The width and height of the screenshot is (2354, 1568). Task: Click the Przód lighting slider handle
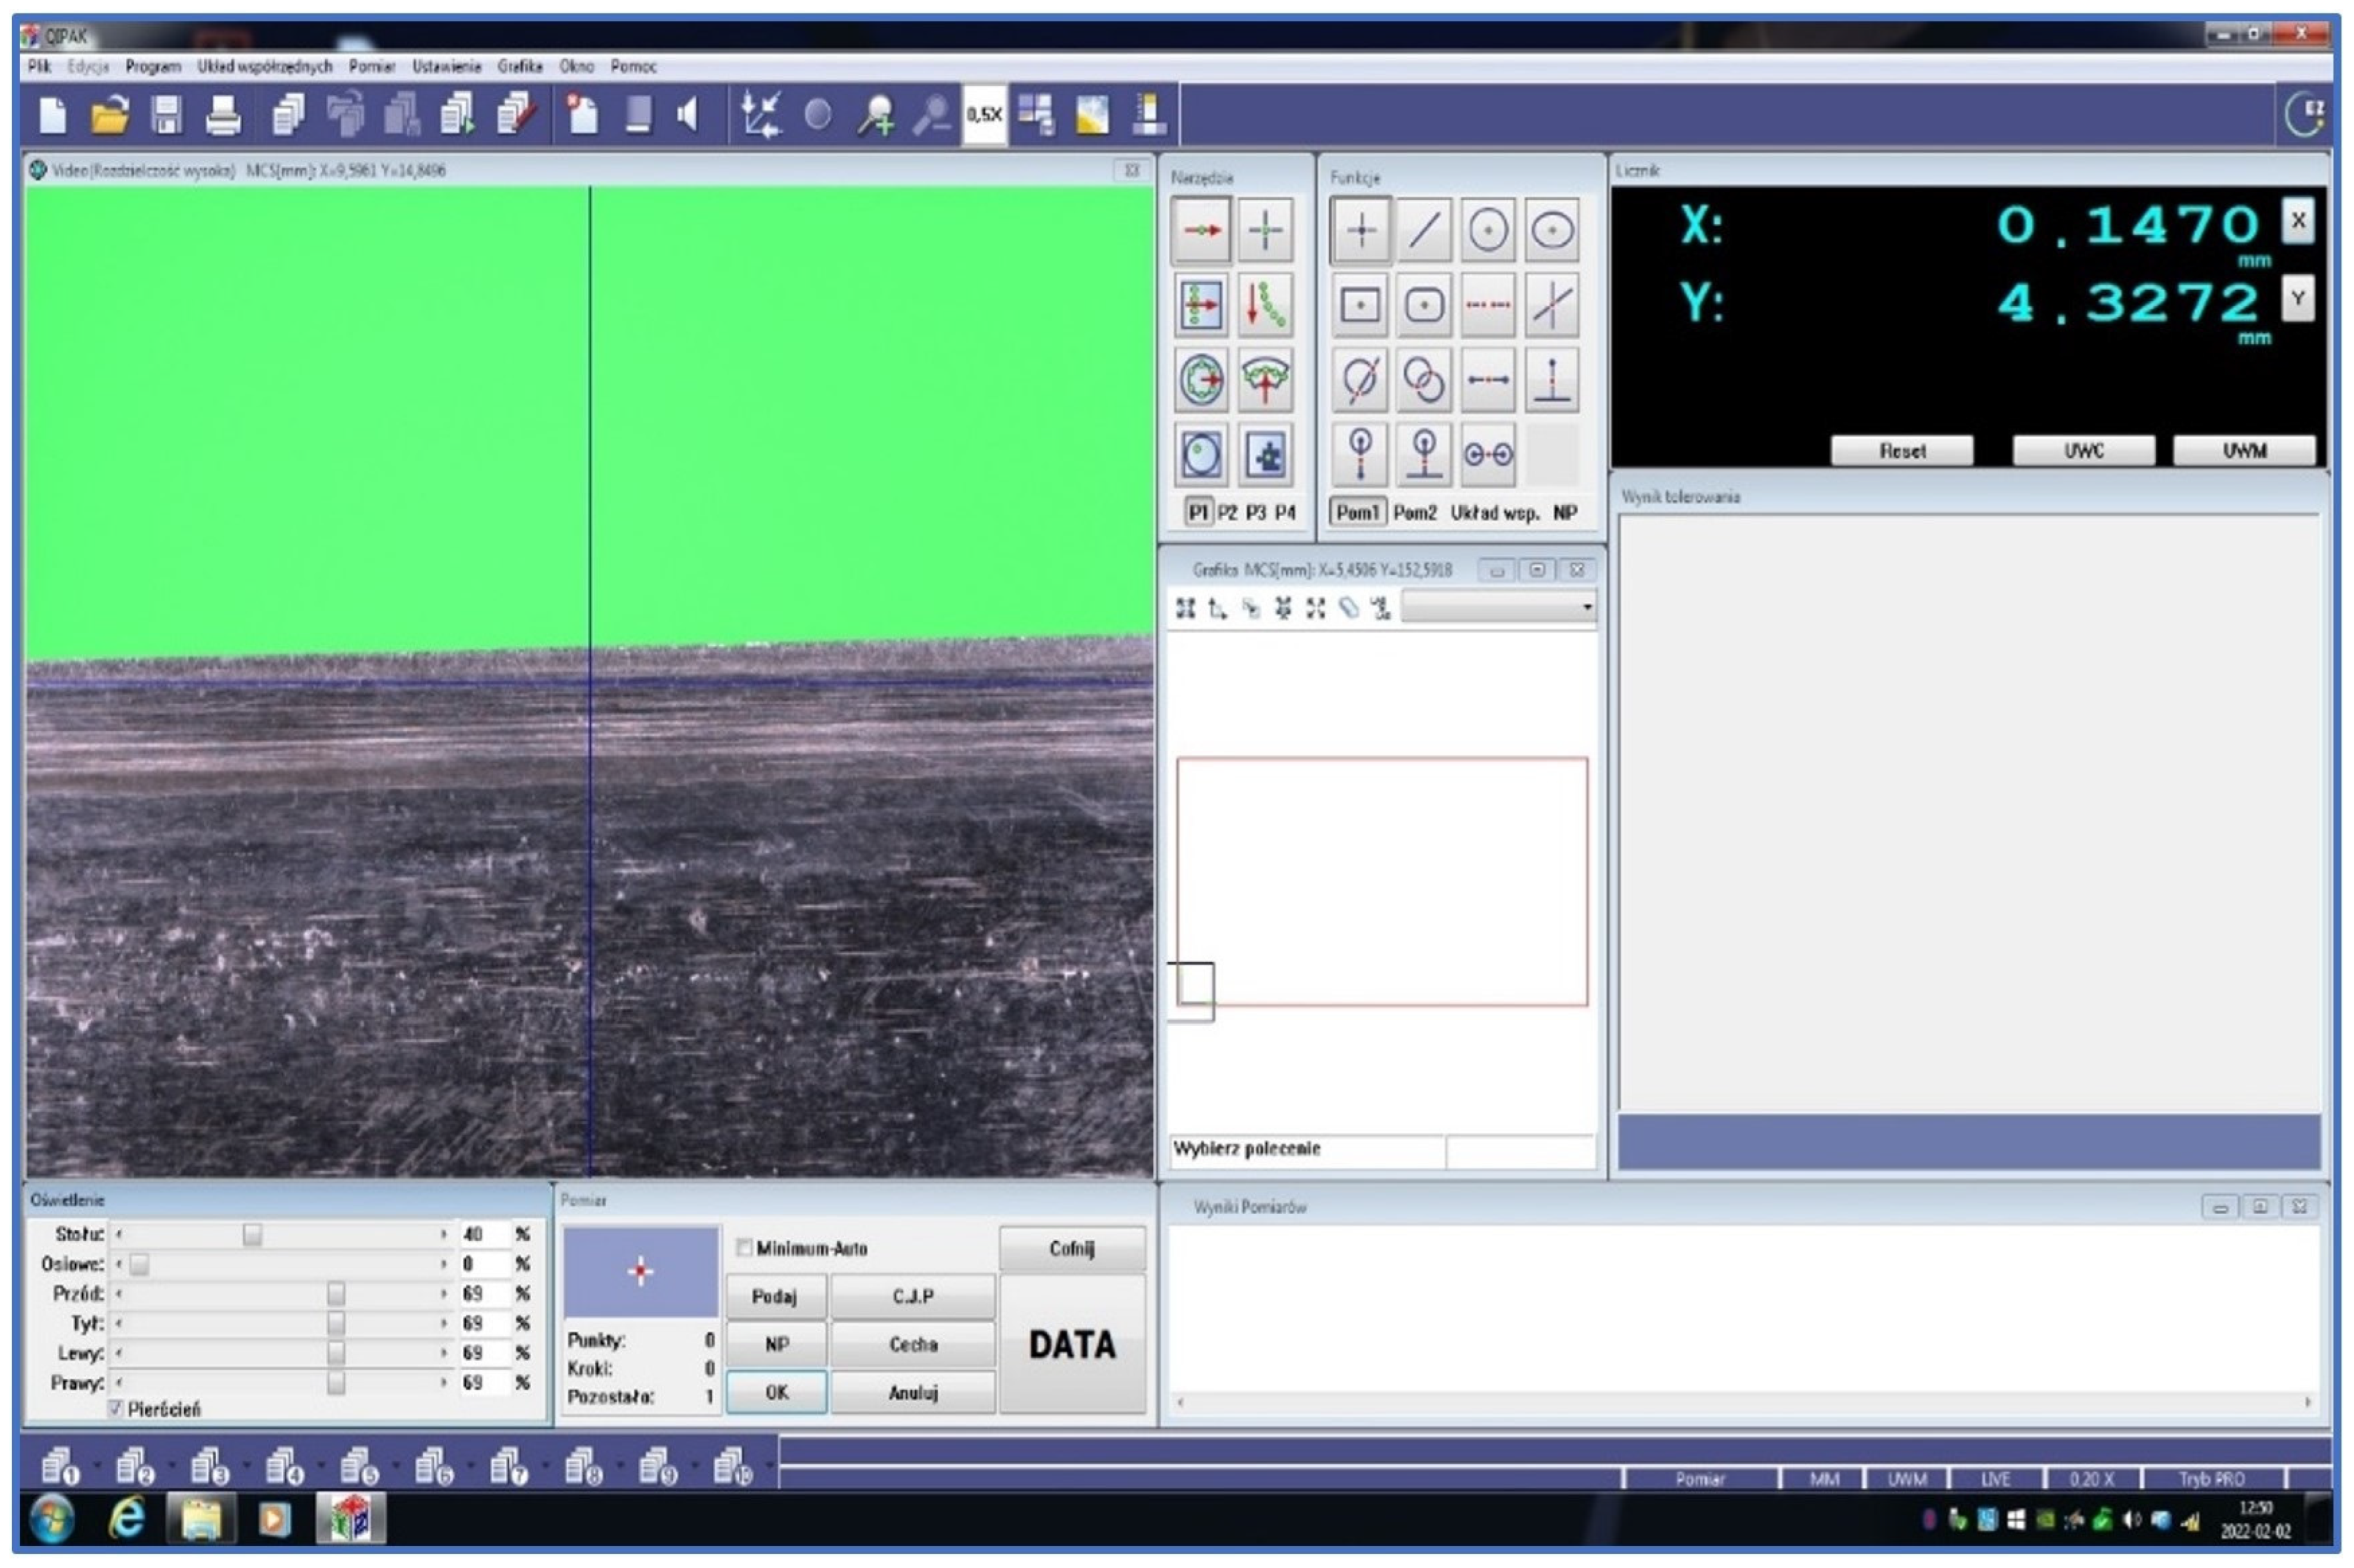pyautogui.click(x=336, y=1294)
